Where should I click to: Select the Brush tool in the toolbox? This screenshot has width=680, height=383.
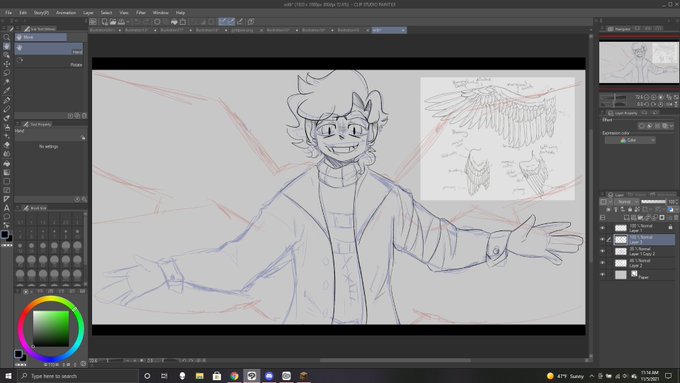7,118
